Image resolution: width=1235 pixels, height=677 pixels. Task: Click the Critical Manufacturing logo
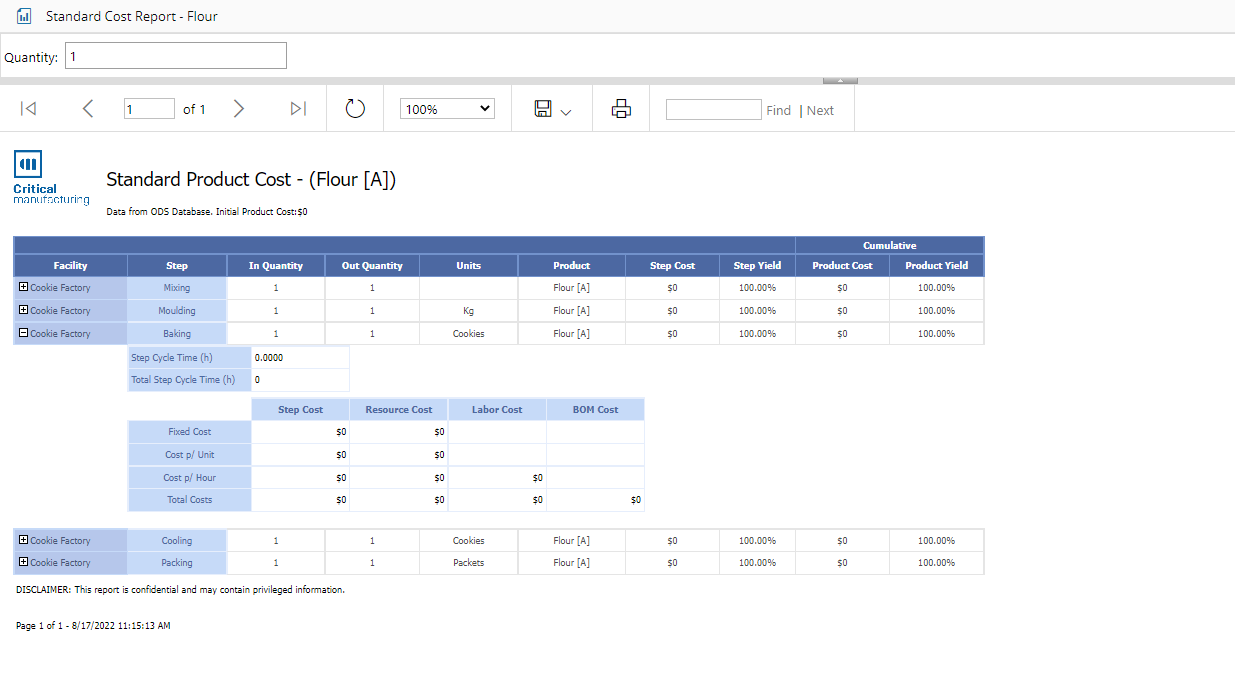point(36,178)
